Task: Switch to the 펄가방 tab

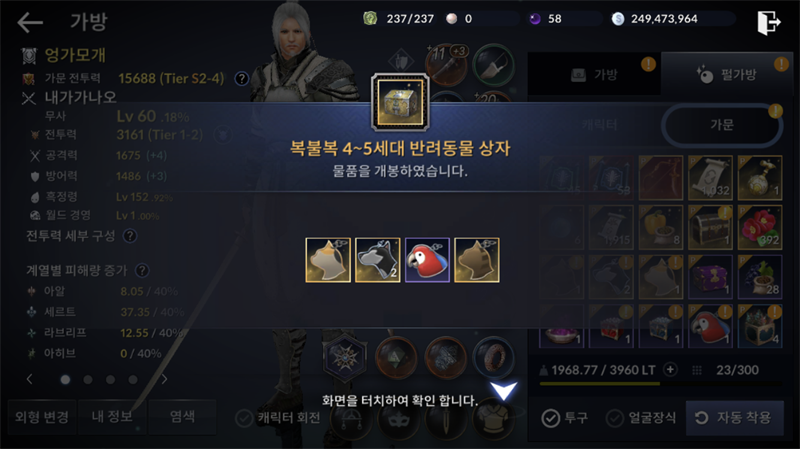Action: coord(728,74)
